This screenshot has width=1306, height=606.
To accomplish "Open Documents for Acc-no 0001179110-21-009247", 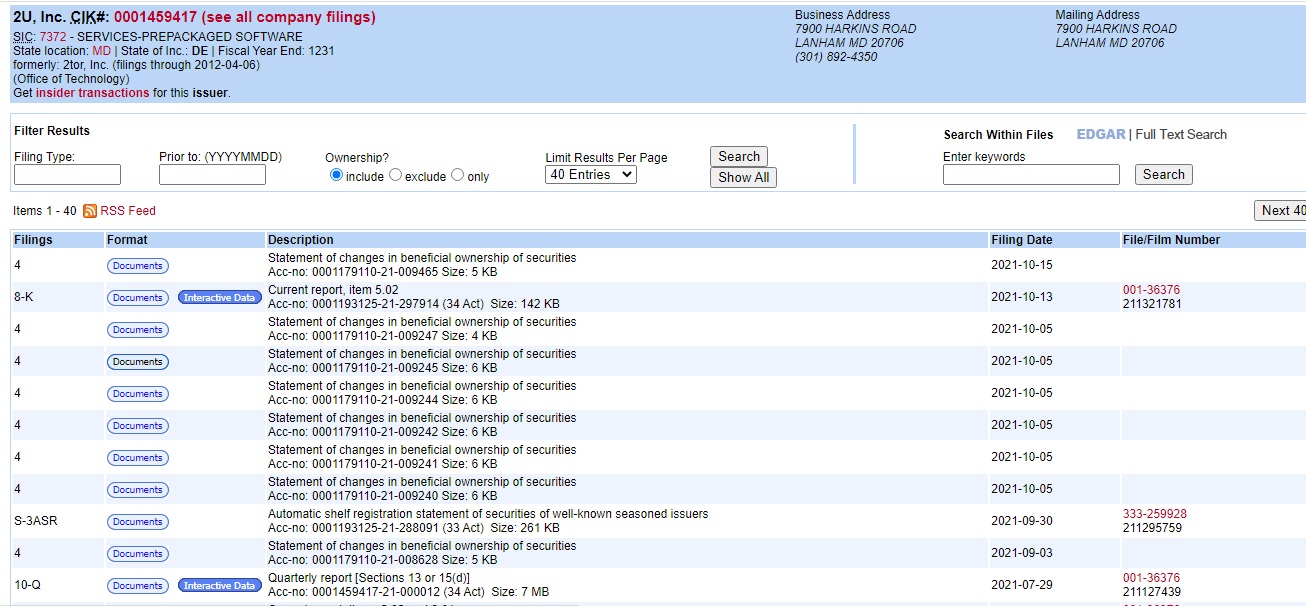I will tap(138, 330).
